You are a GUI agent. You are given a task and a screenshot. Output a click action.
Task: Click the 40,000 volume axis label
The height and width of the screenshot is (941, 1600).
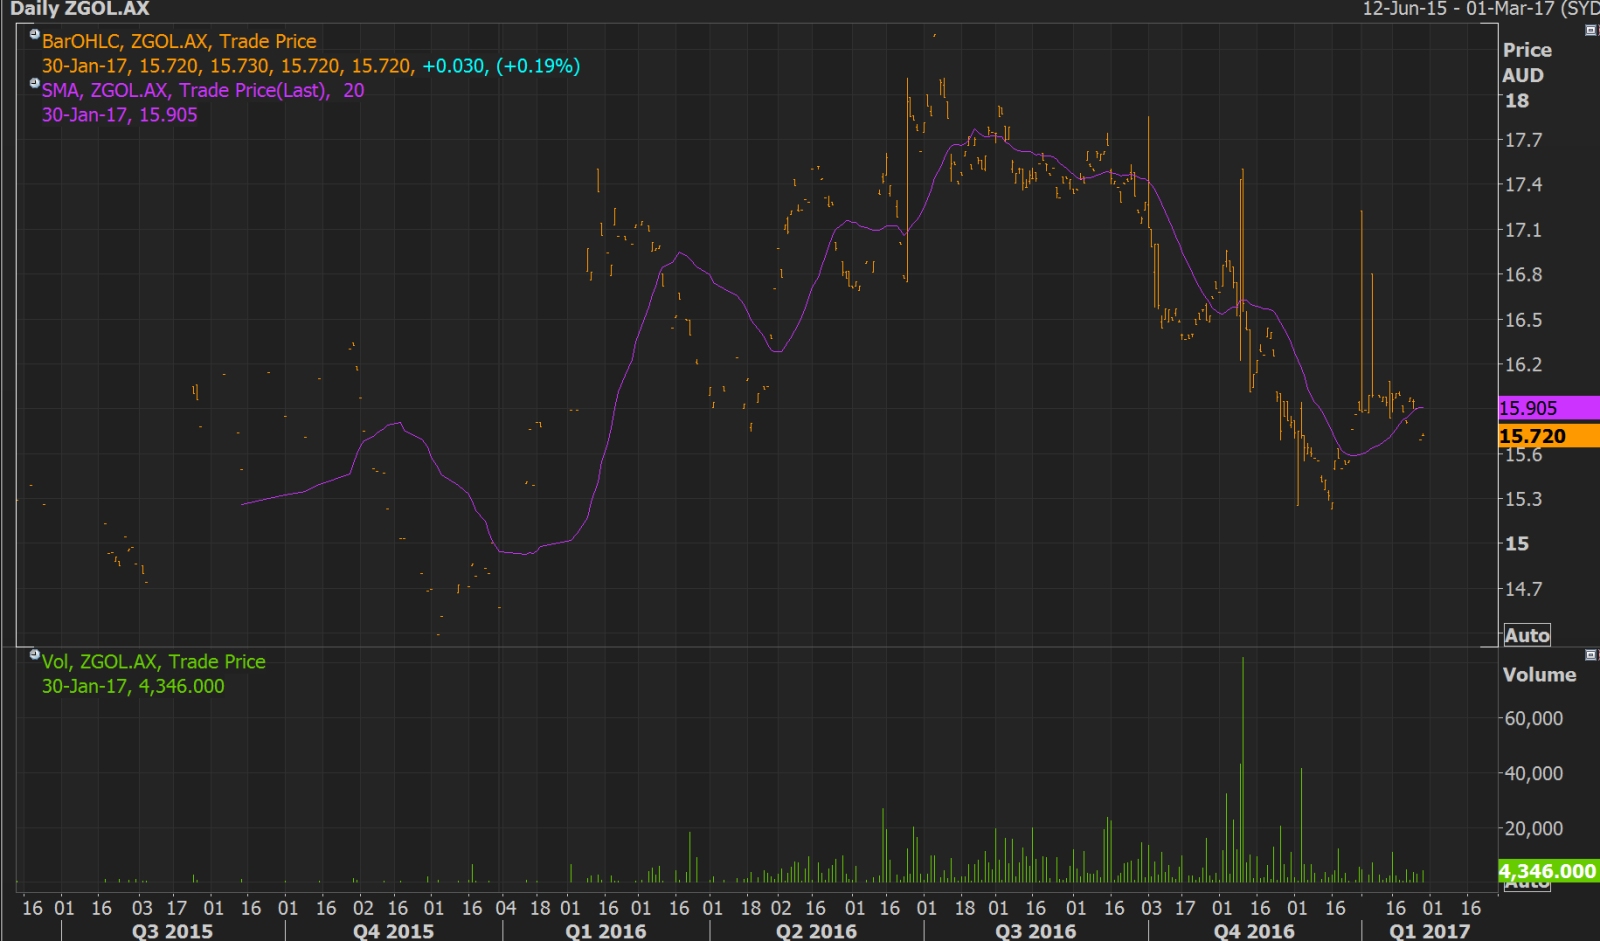point(1534,773)
